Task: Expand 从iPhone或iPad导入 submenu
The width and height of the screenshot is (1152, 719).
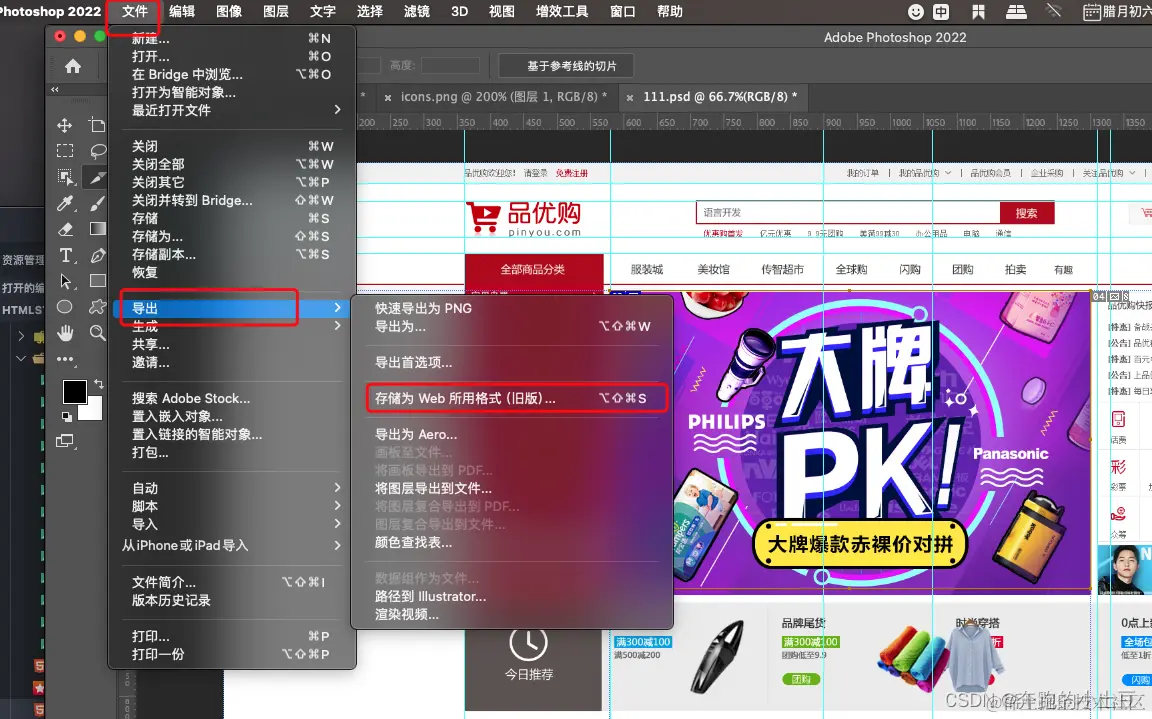Action: pyautogui.click(x=337, y=545)
